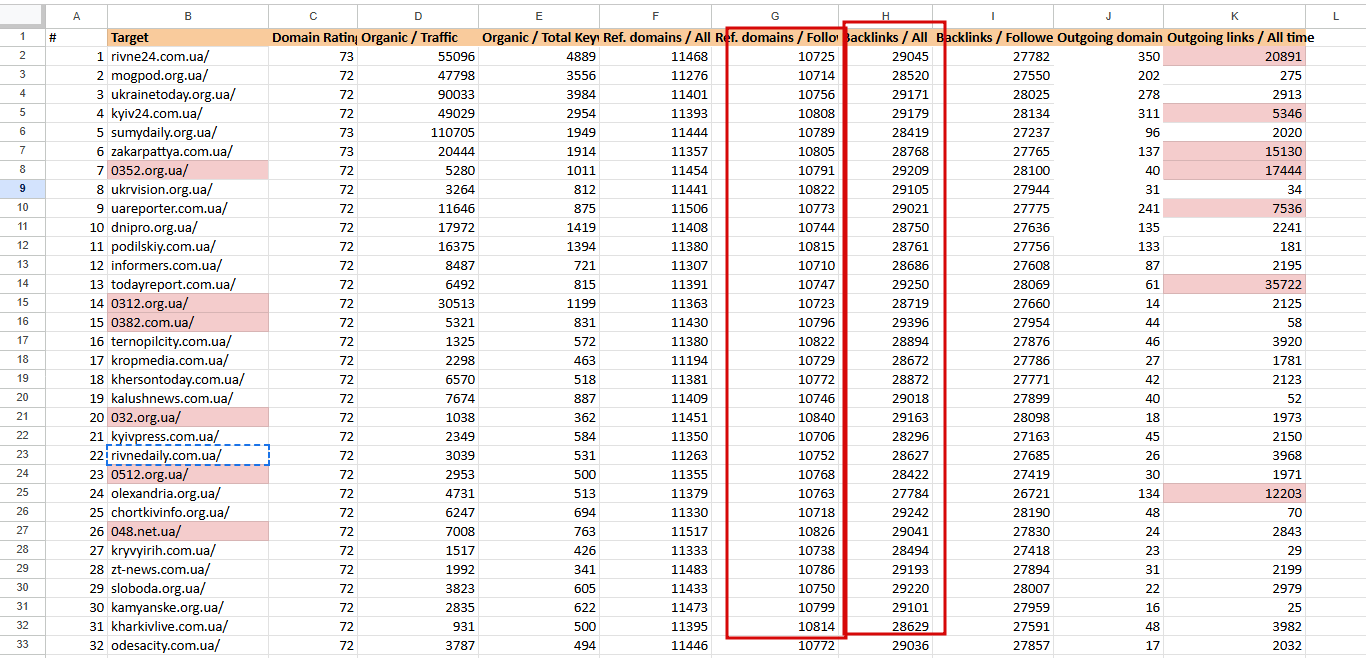Click outgoing links value 17444

[1235, 170]
